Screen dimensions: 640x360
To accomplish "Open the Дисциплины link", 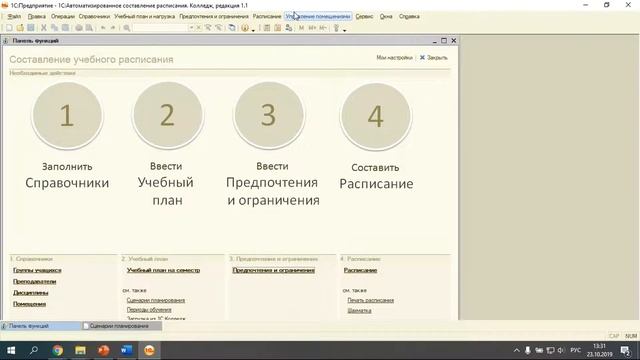I will (31, 293).
